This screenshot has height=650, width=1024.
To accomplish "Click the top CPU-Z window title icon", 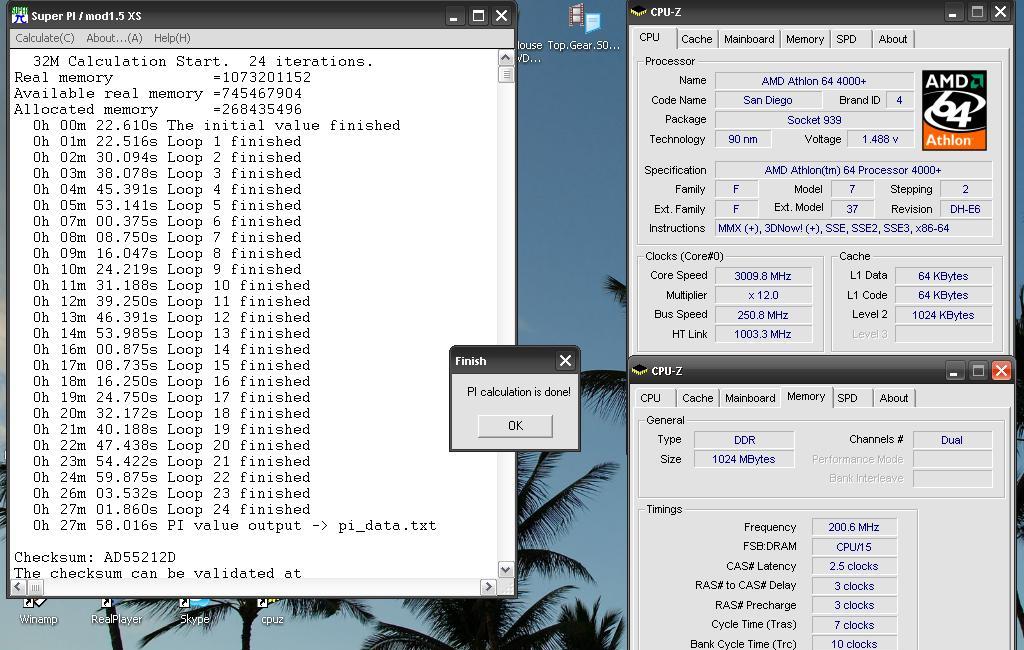I will [639, 12].
